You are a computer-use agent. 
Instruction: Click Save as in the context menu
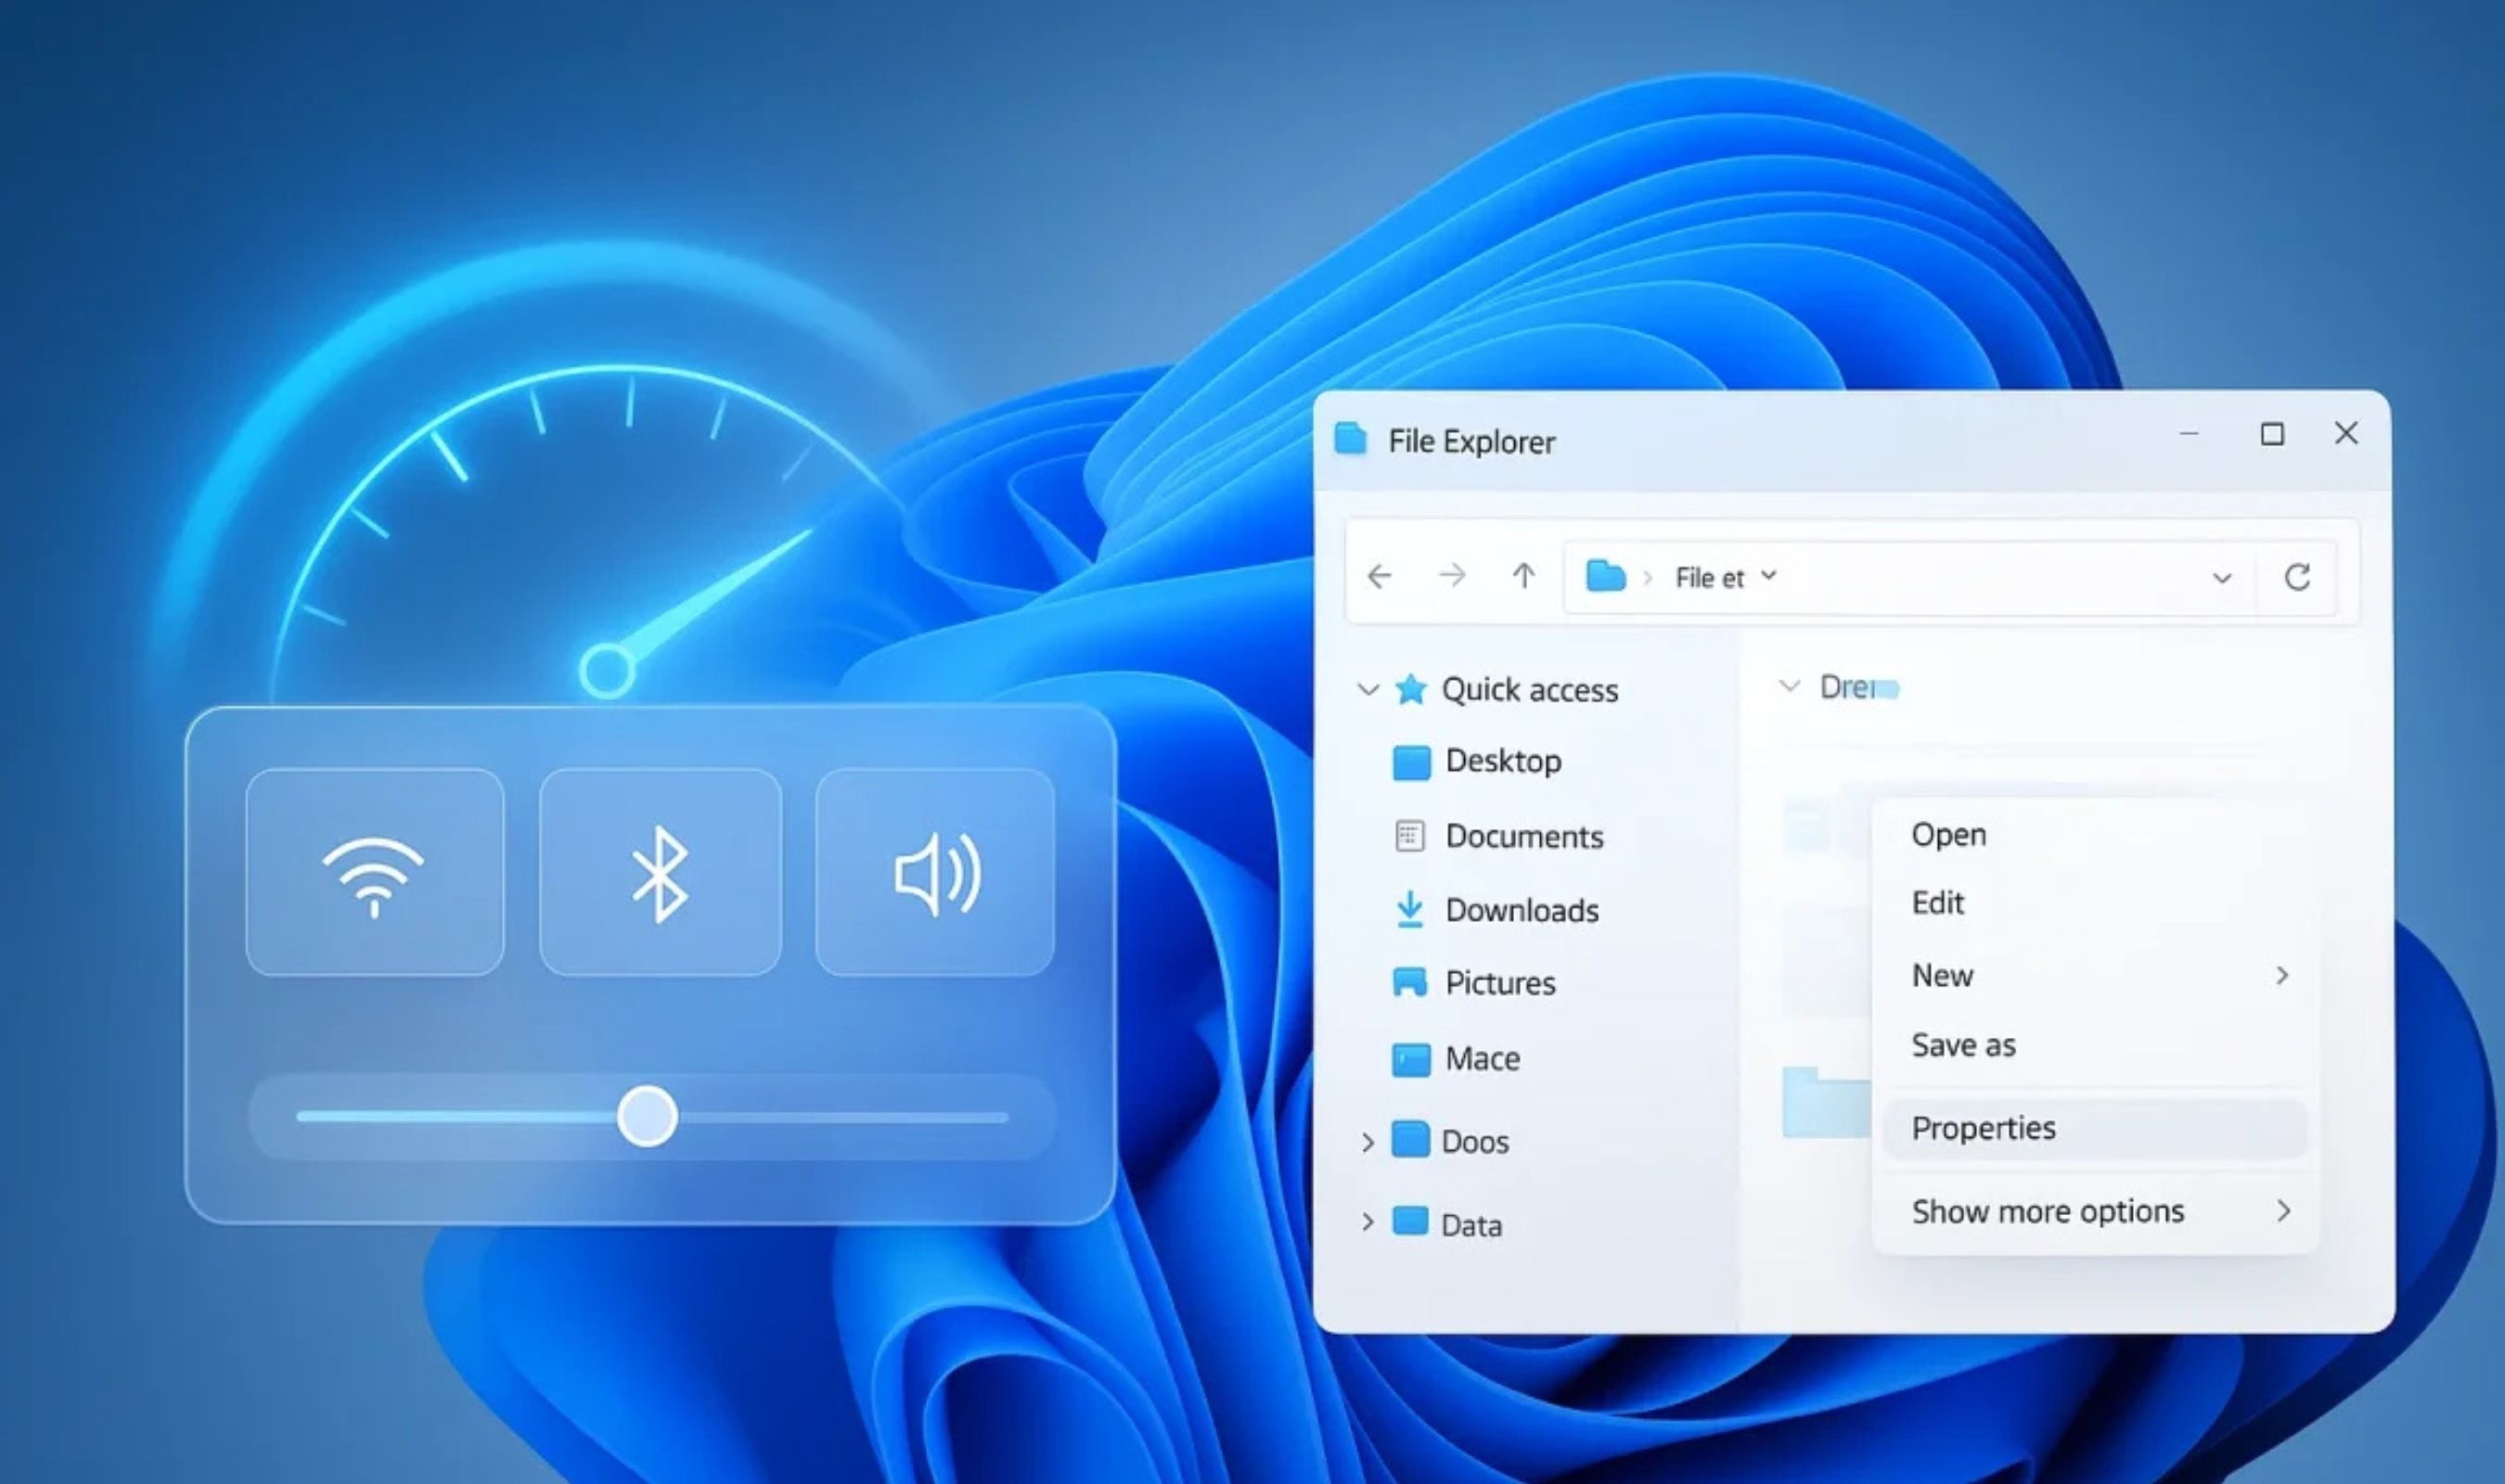[x=1963, y=1045]
